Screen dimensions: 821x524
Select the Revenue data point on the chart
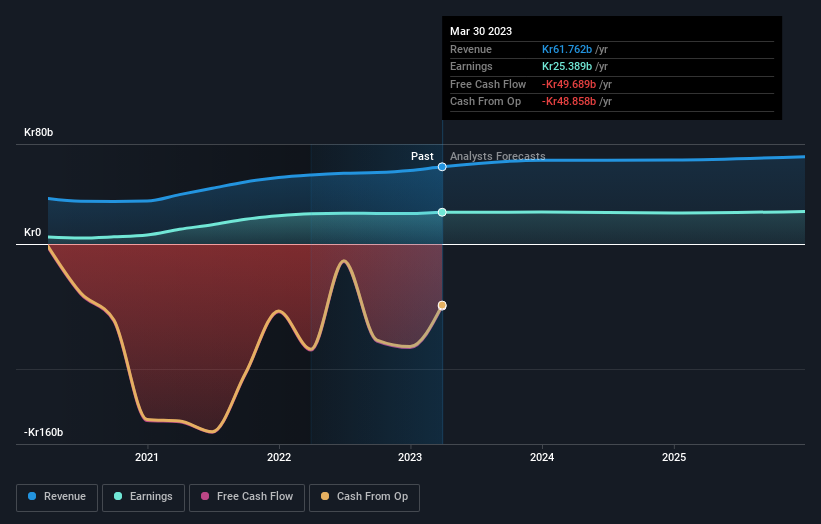[x=442, y=166]
